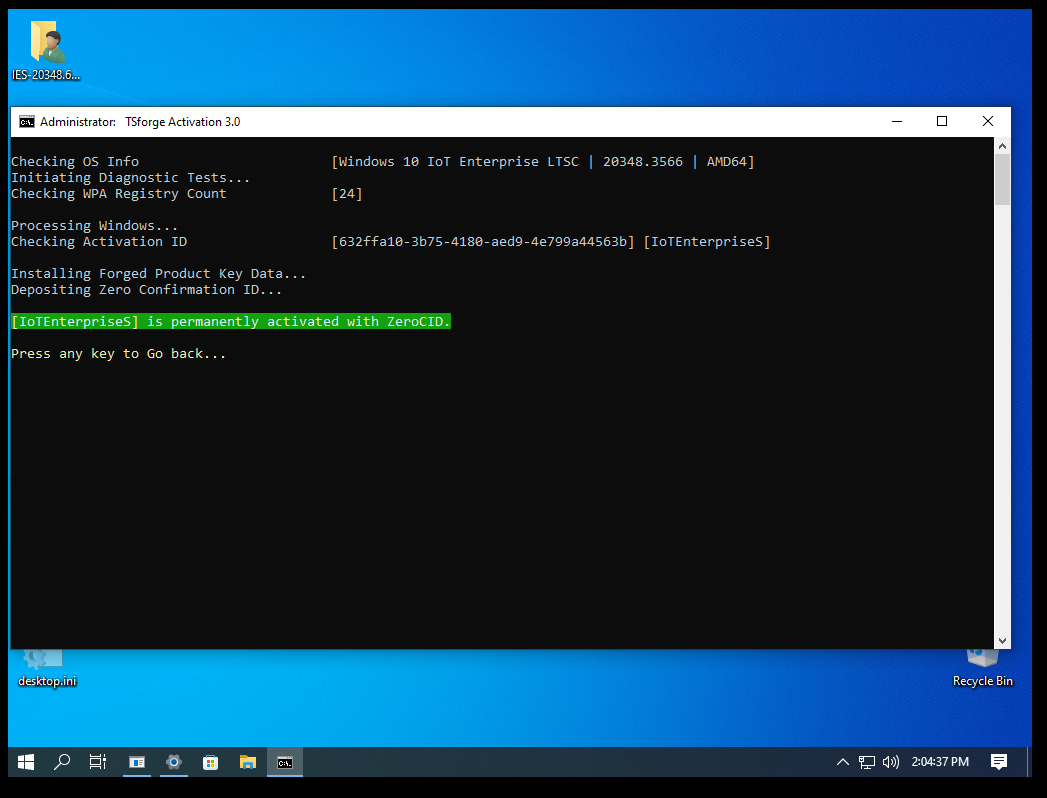Click the console vertical scrollbar thumb

pyautogui.click(x=1002, y=180)
